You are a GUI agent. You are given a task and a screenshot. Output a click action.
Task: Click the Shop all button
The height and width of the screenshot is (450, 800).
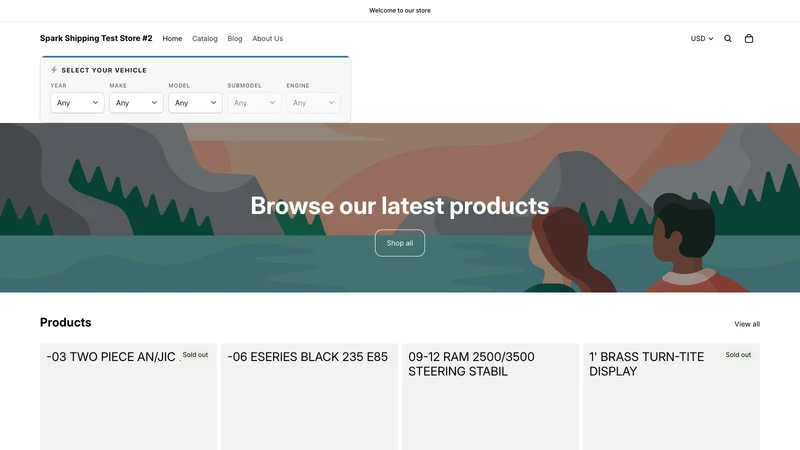pyautogui.click(x=399, y=243)
